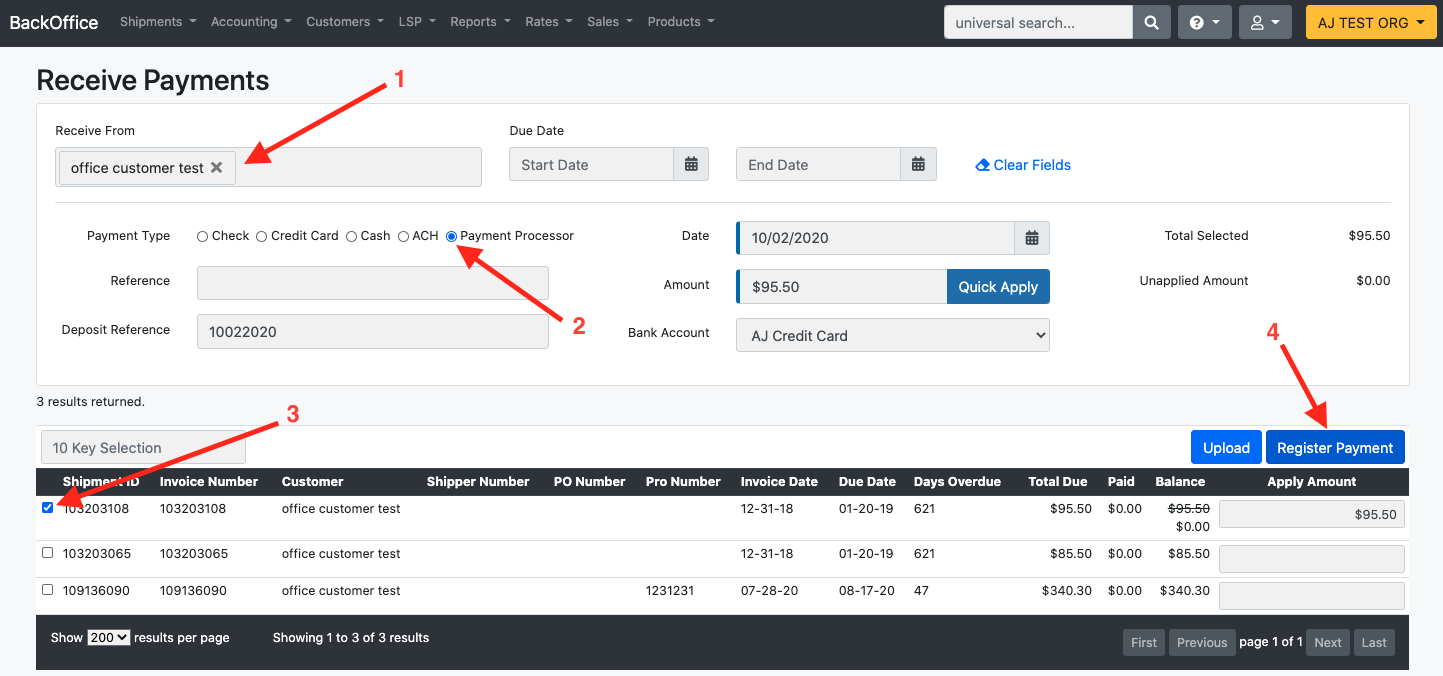Click the Upload button

coord(1225,446)
